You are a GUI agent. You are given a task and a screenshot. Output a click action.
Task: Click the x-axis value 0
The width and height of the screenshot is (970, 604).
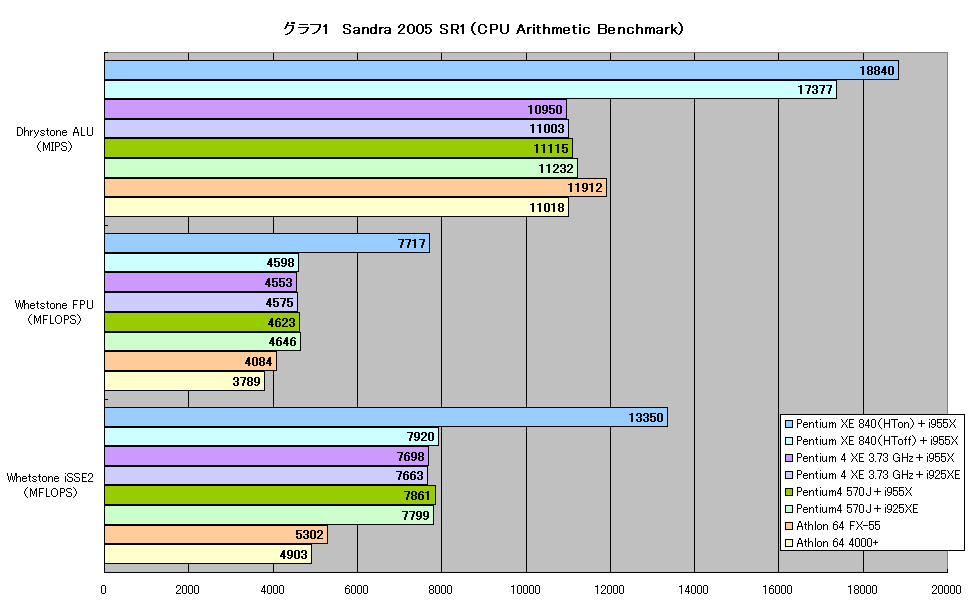pyautogui.click(x=103, y=590)
